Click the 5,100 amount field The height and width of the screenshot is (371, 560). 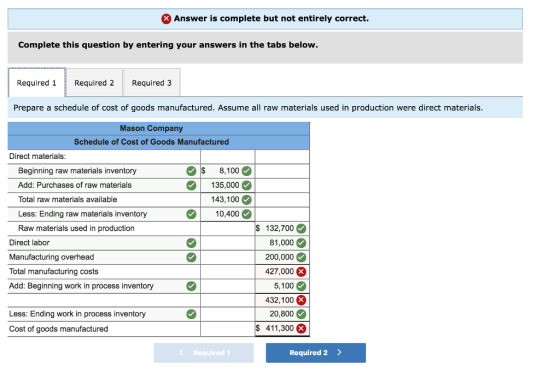pos(282,286)
